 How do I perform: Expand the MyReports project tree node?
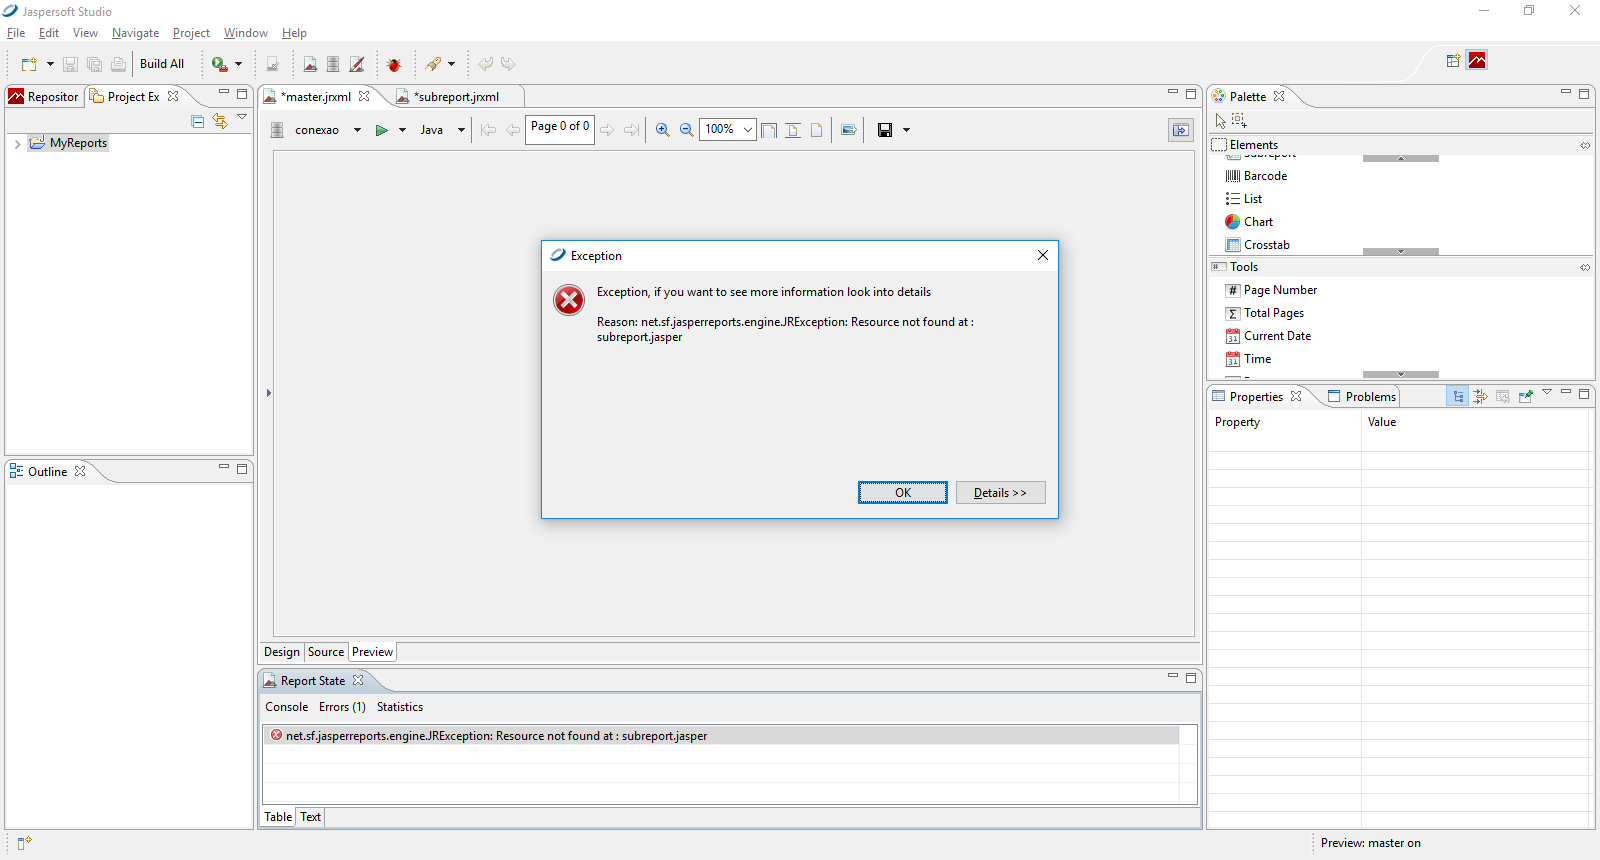coord(17,144)
